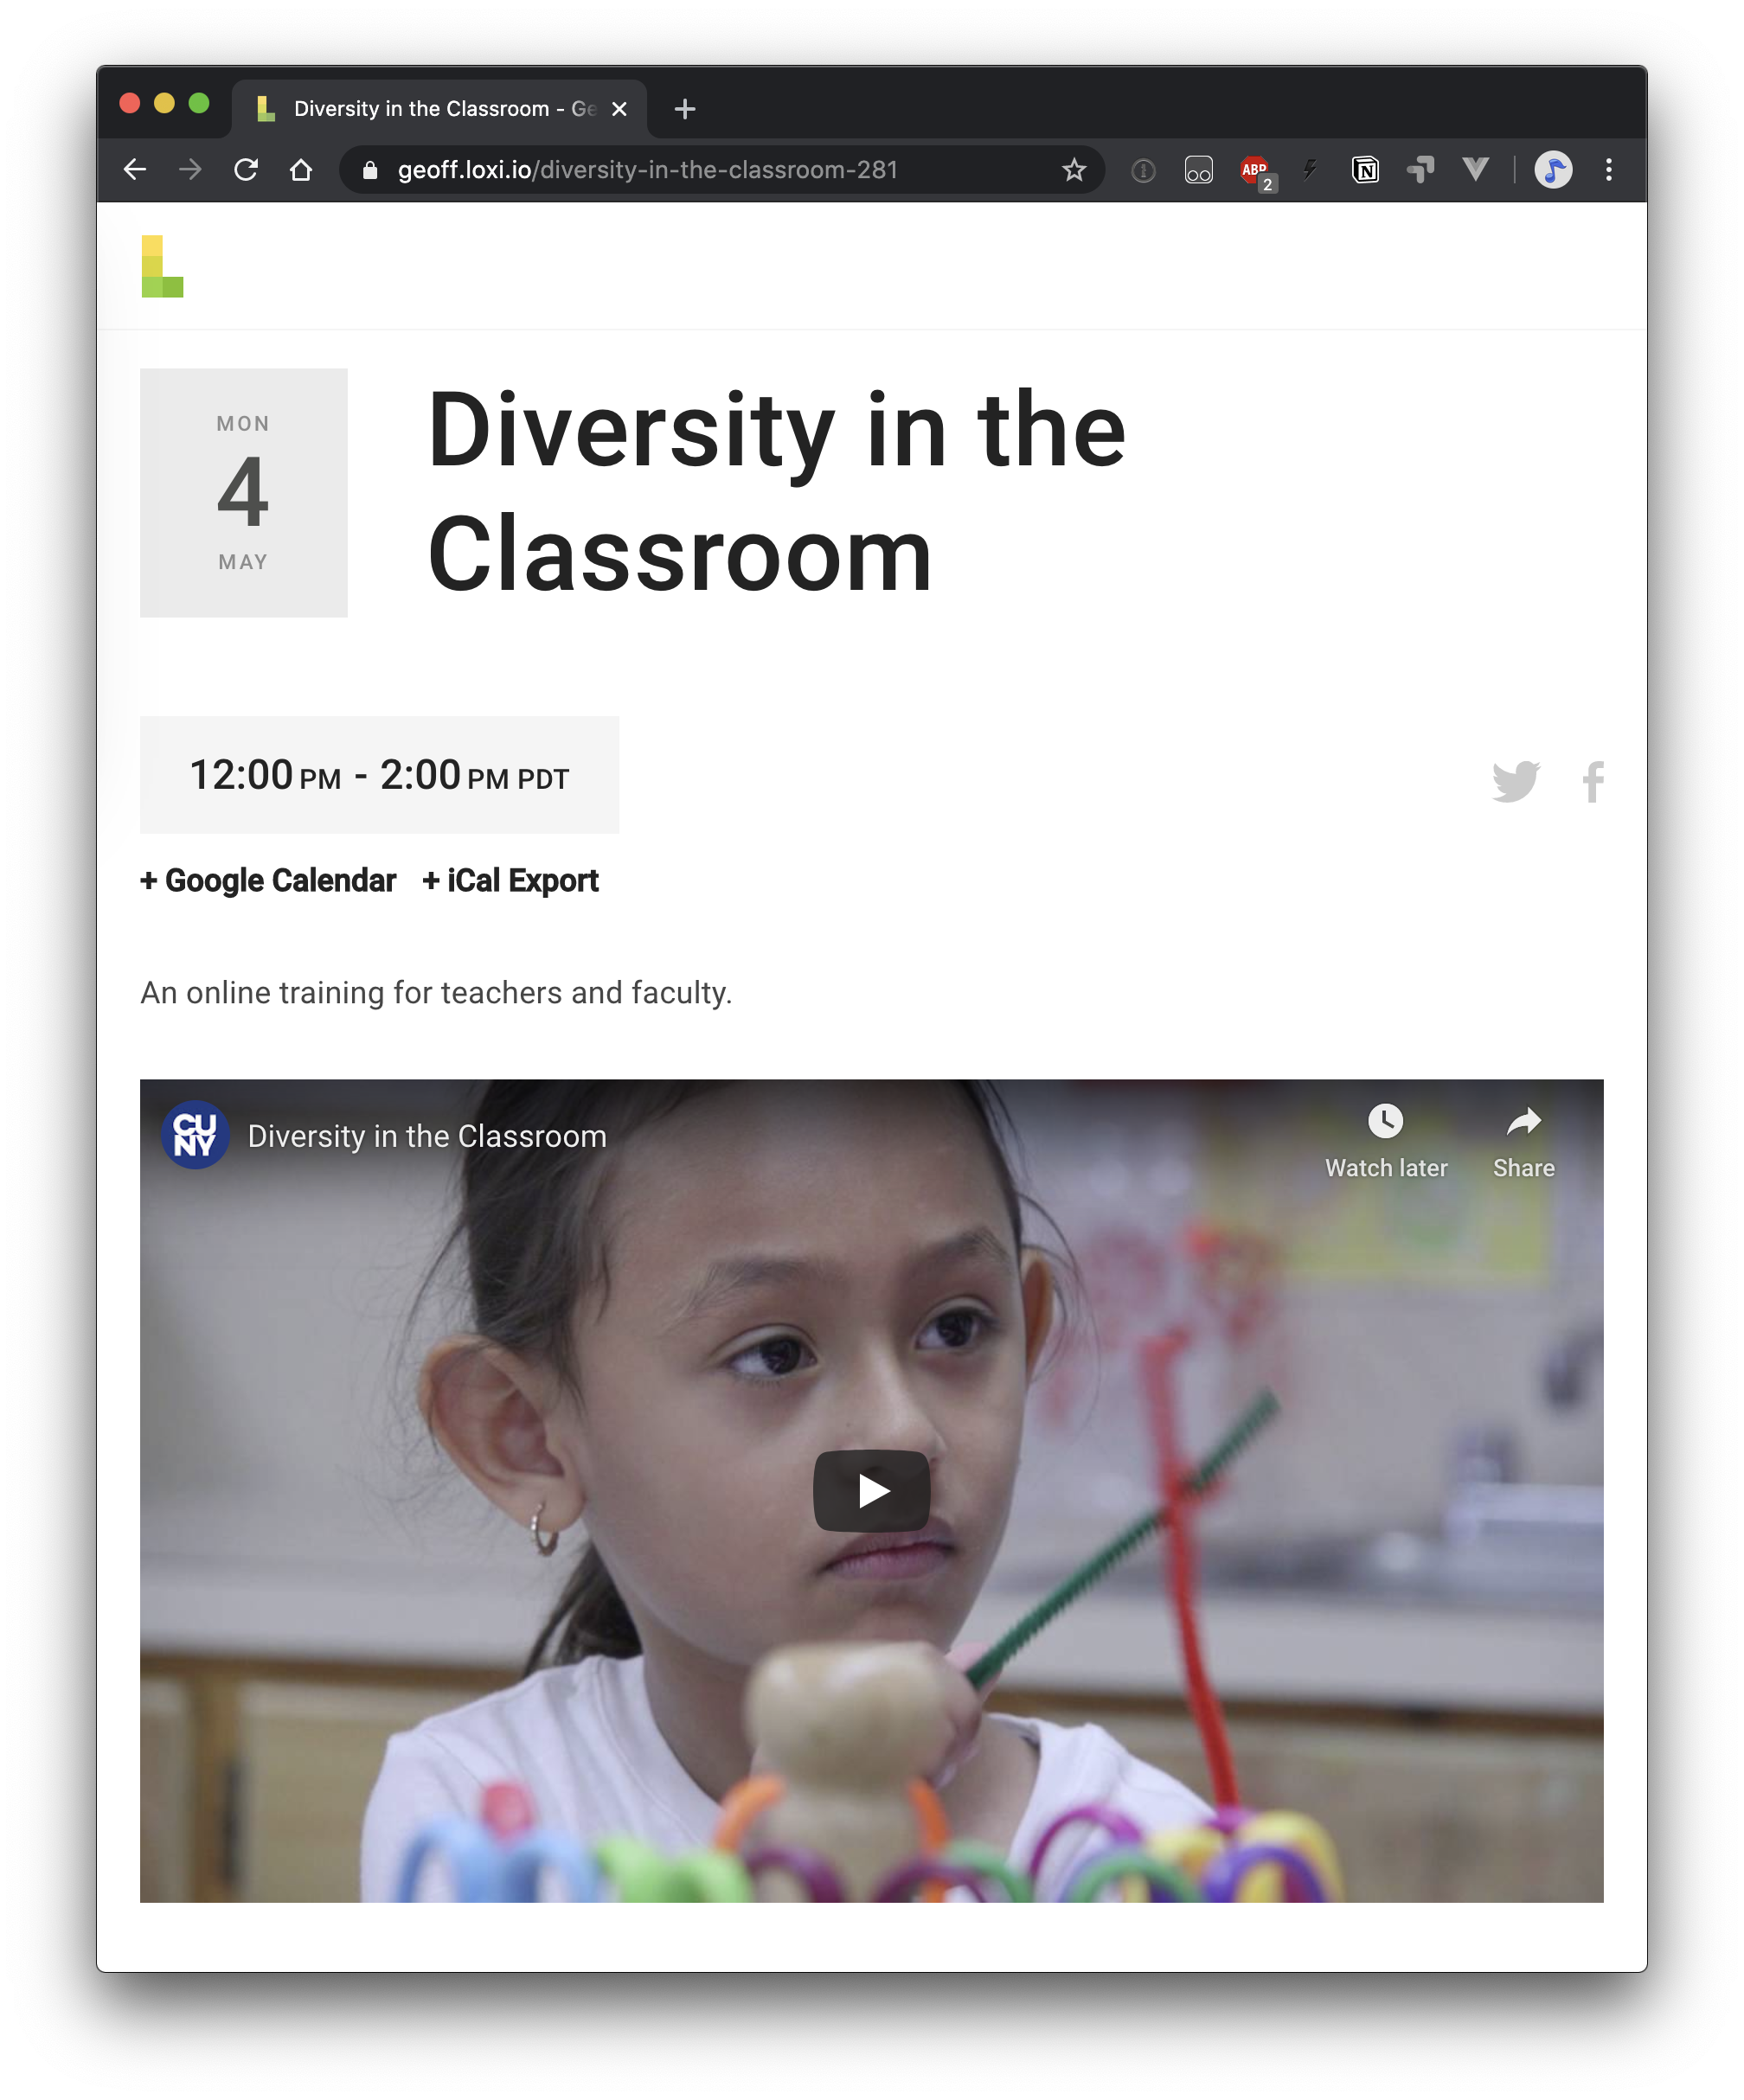
Task: Share event on Facebook
Action: point(1593,781)
